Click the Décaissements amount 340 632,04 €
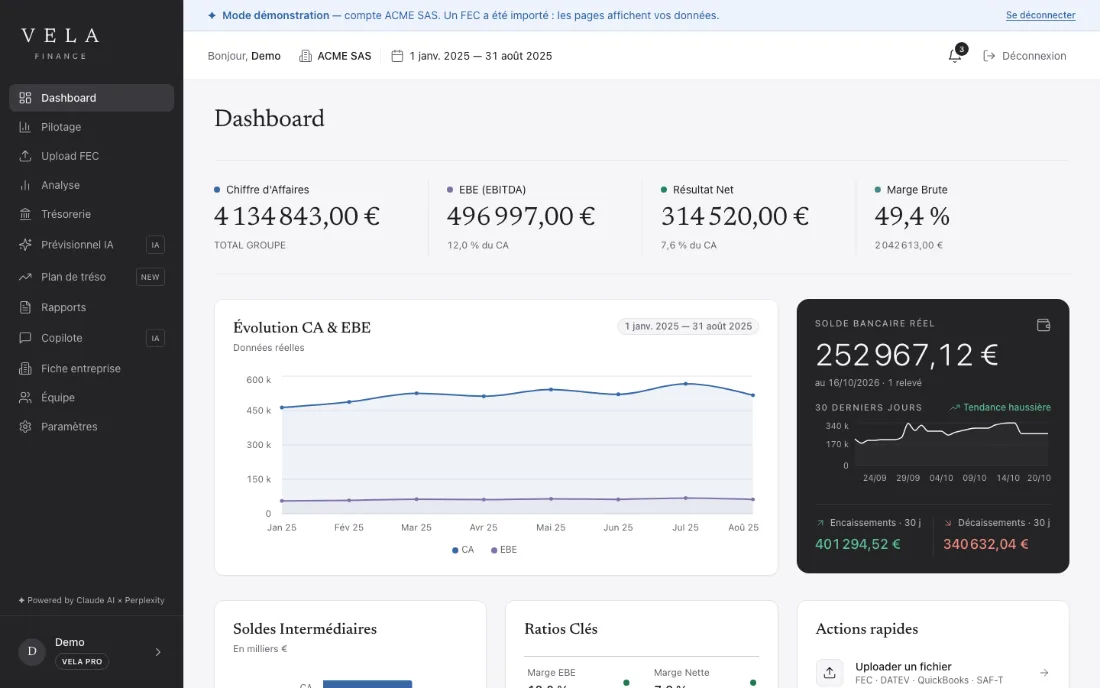Viewport: 1100px width, 688px height. (x=986, y=544)
